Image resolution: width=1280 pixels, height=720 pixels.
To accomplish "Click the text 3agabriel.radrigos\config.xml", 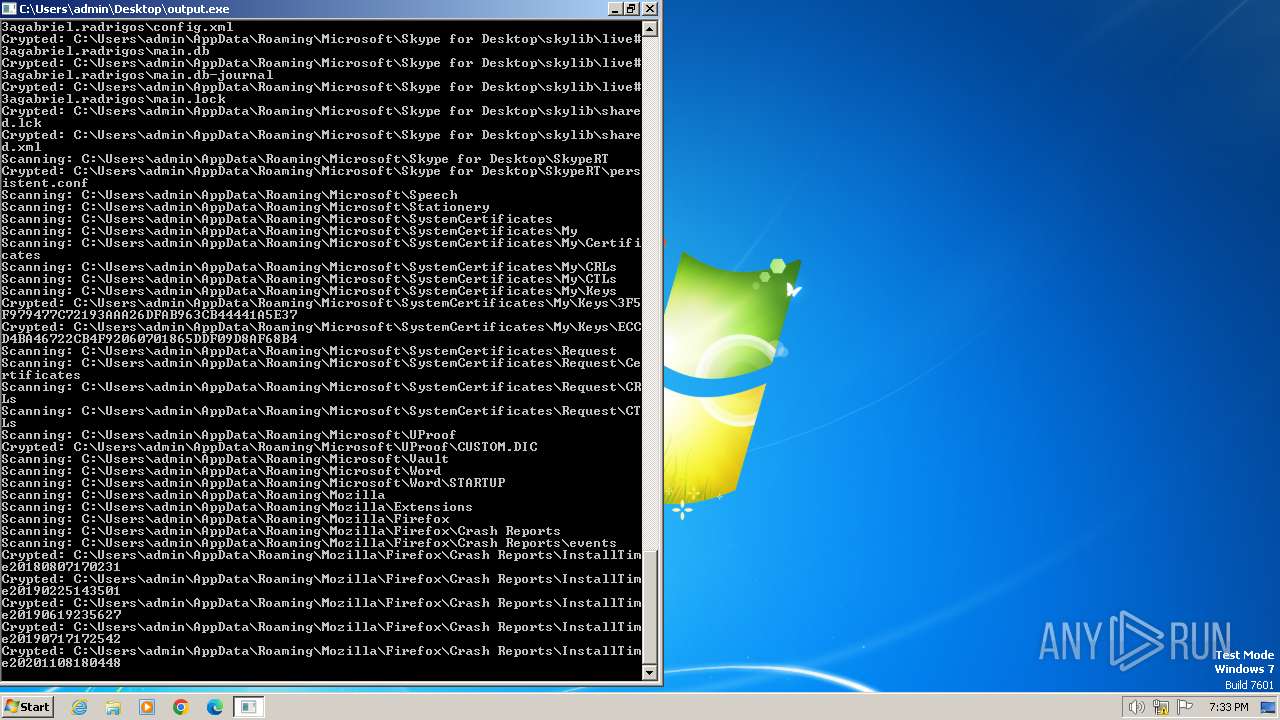I will coord(117,27).
